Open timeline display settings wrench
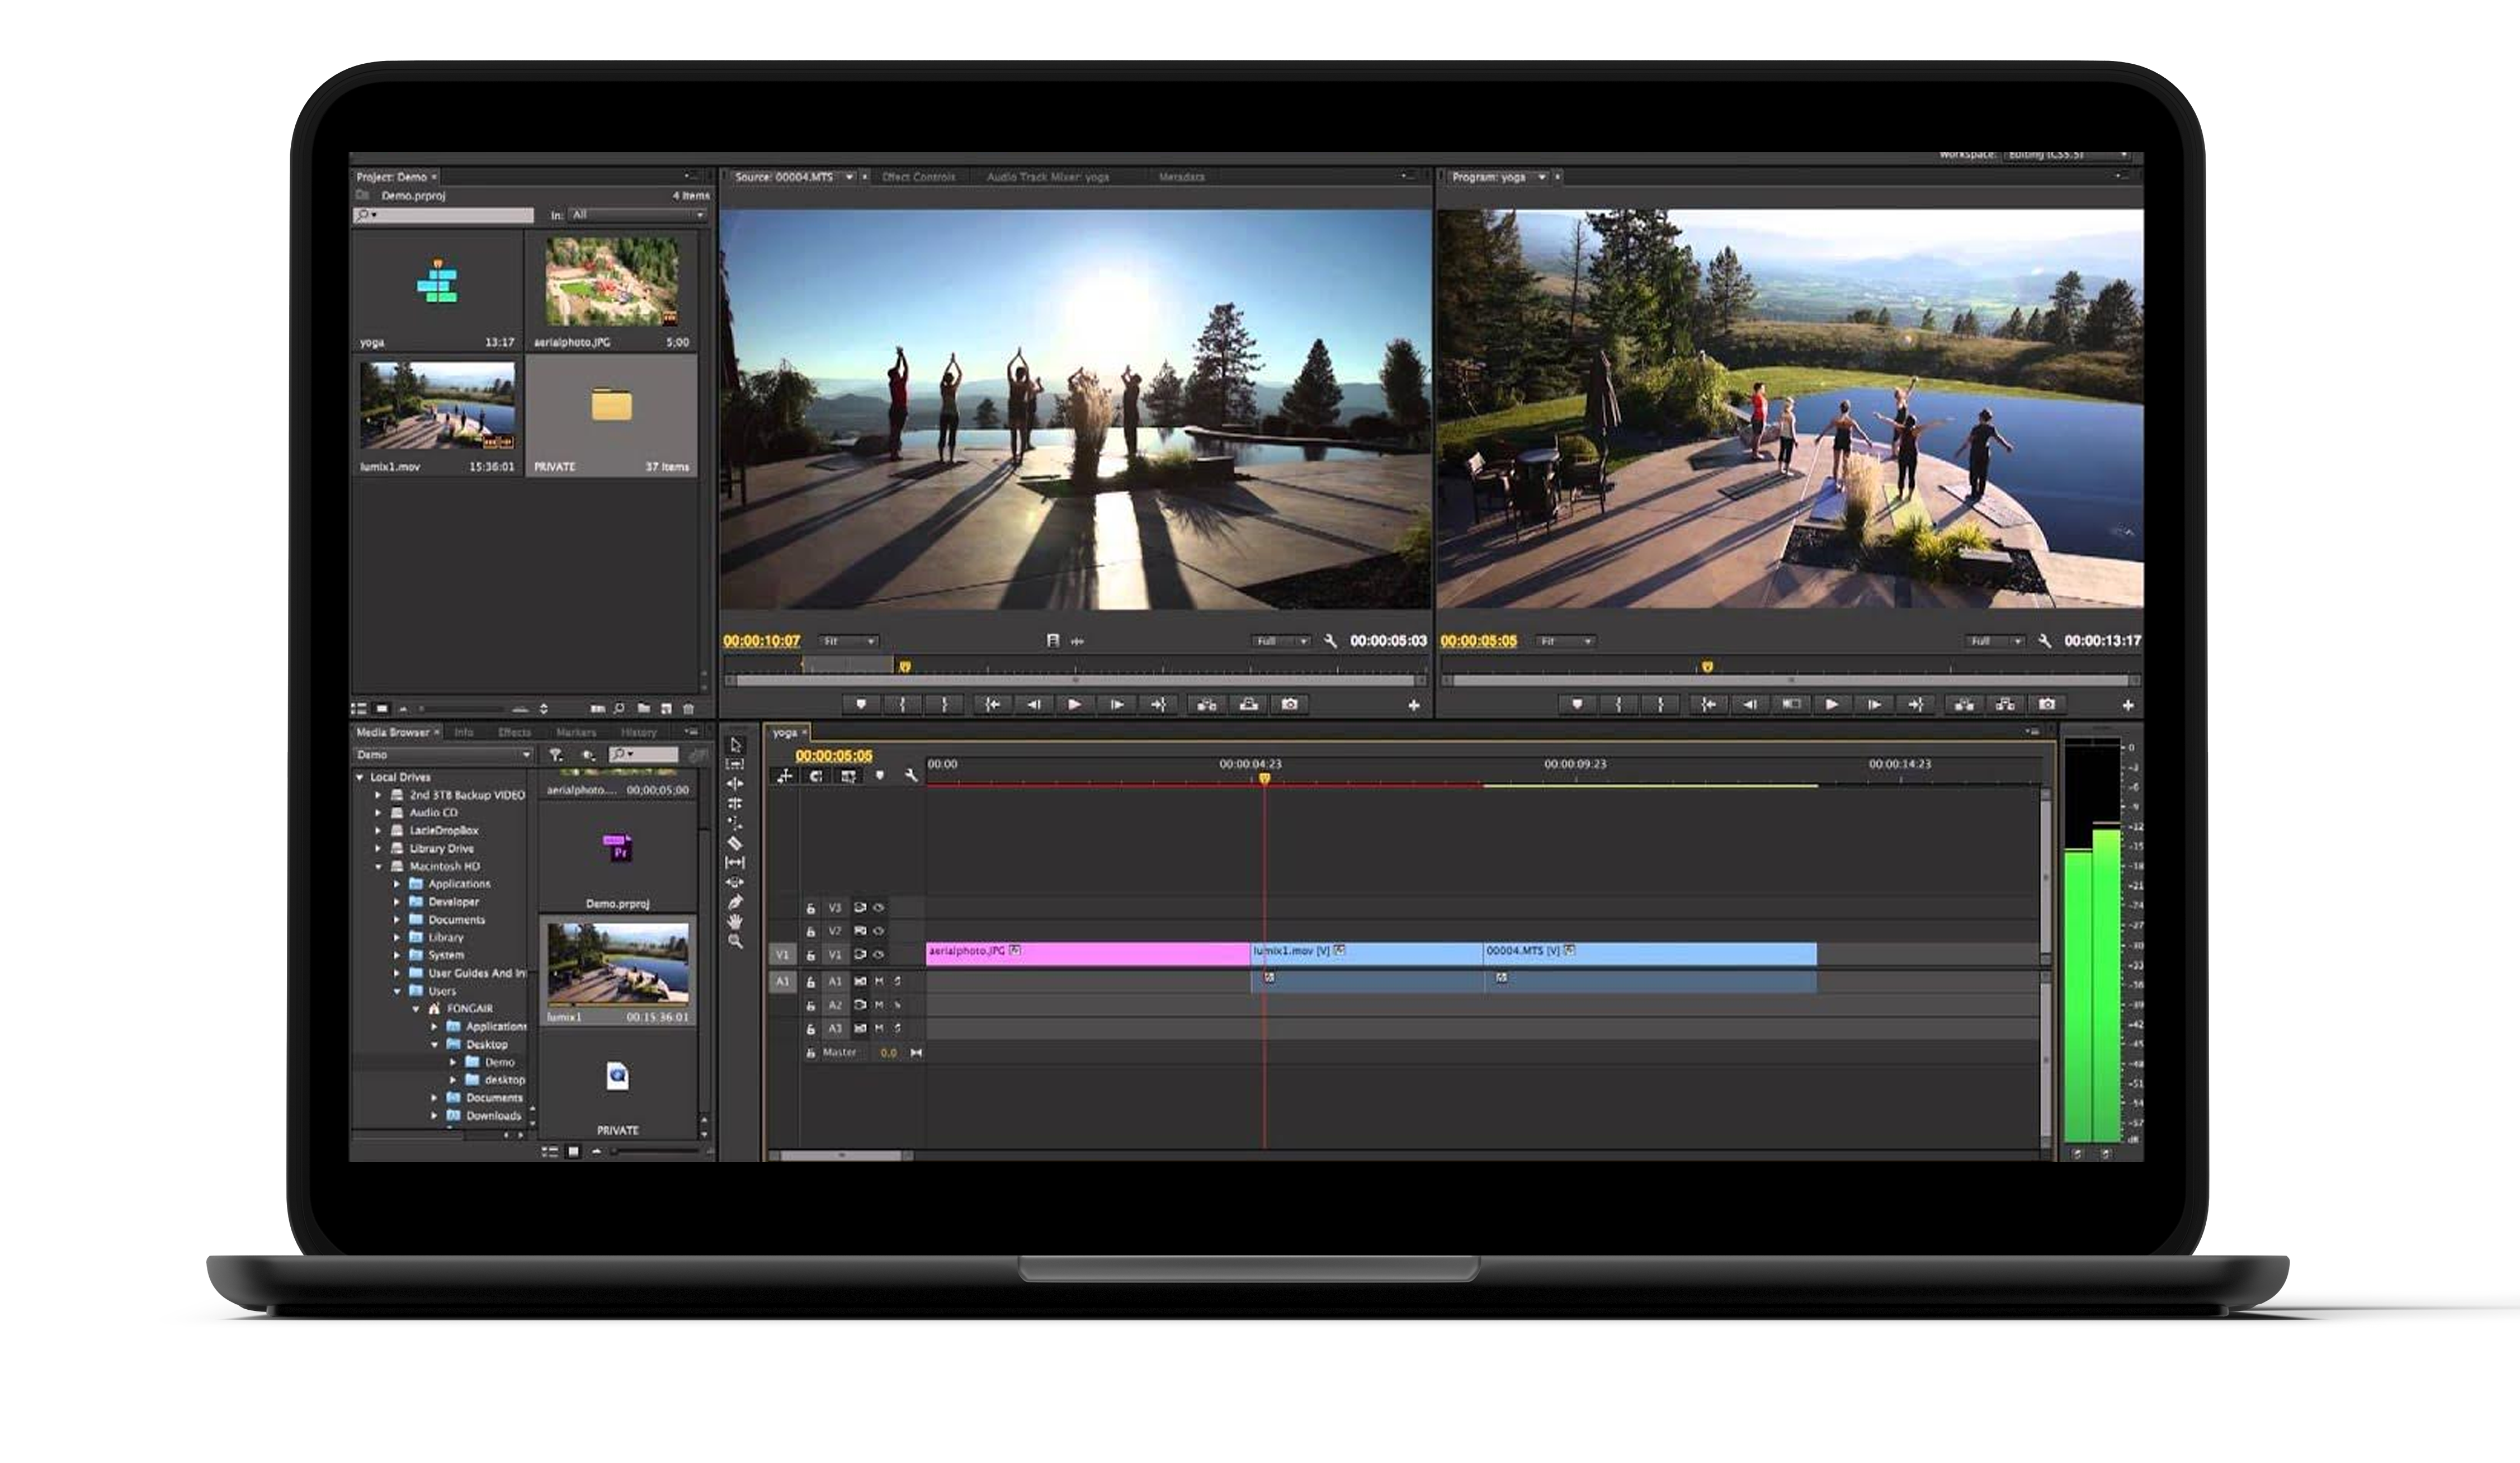 click(x=910, y=776)
